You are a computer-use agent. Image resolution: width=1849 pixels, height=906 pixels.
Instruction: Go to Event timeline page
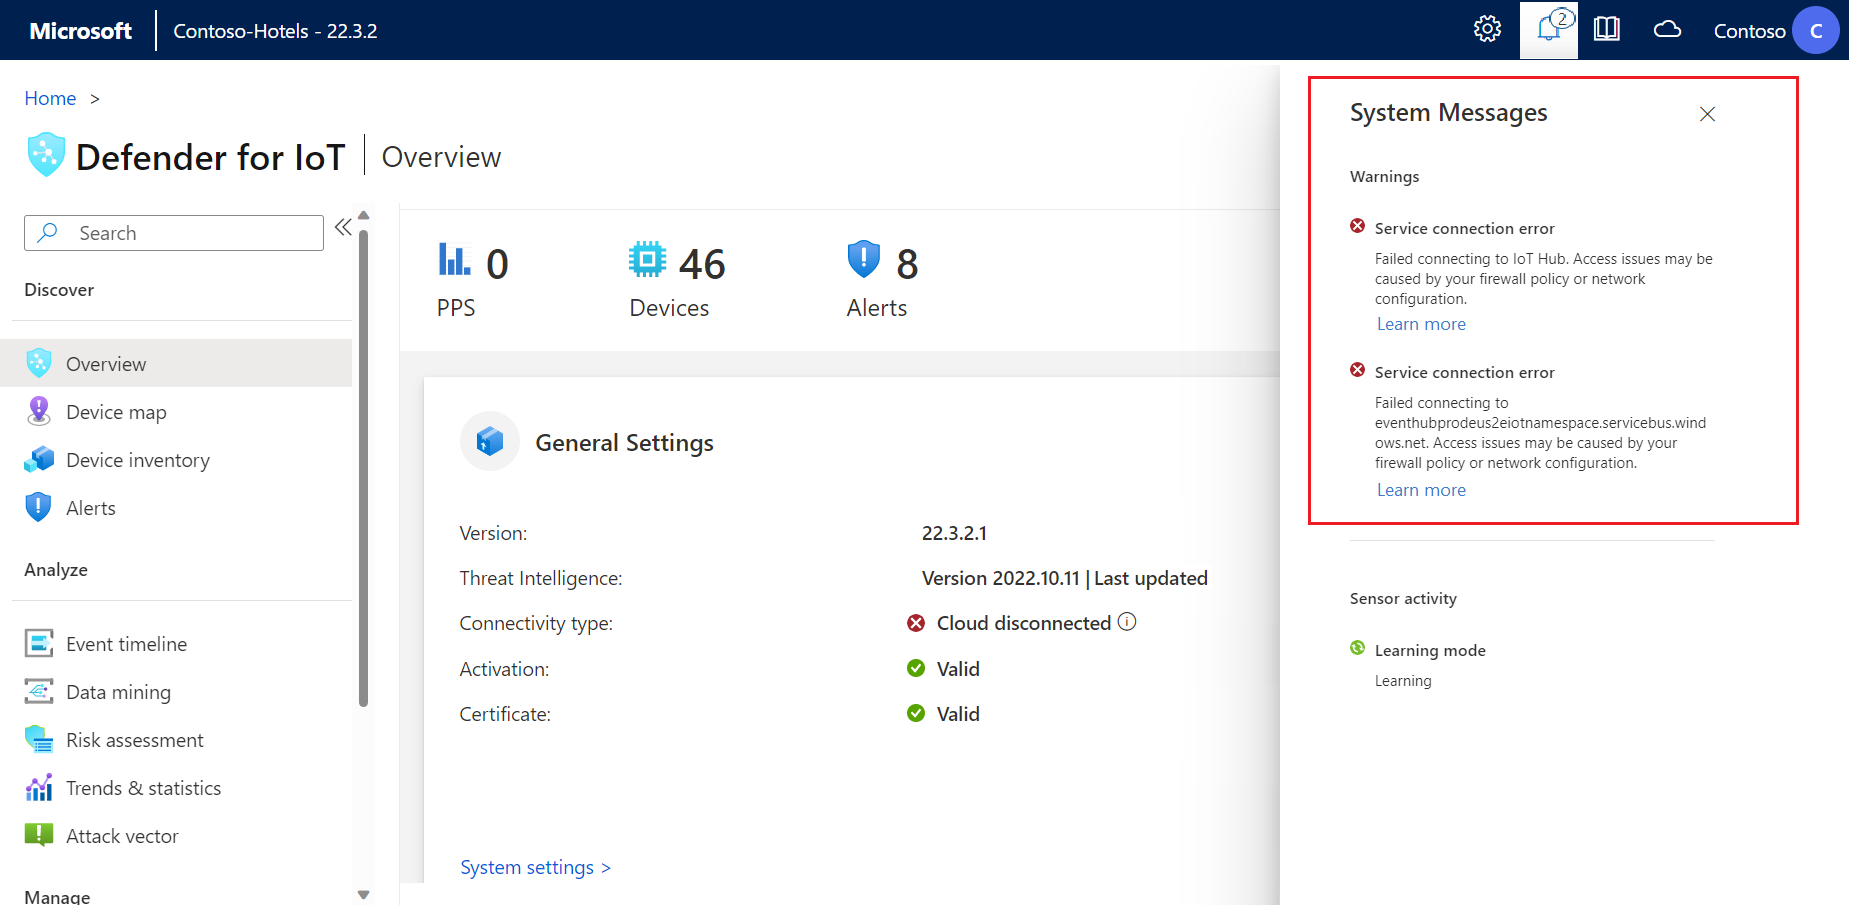click(126, 644)
